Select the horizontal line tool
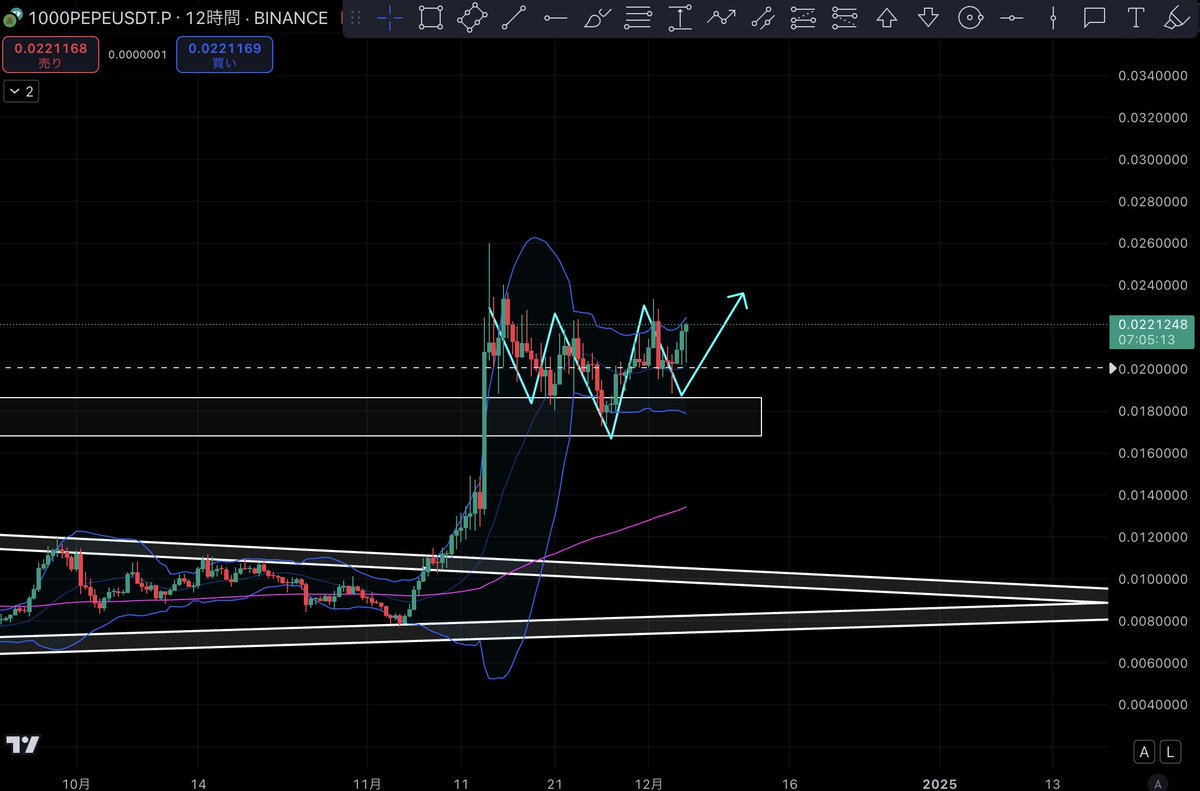 click(x=1011, y=18)
